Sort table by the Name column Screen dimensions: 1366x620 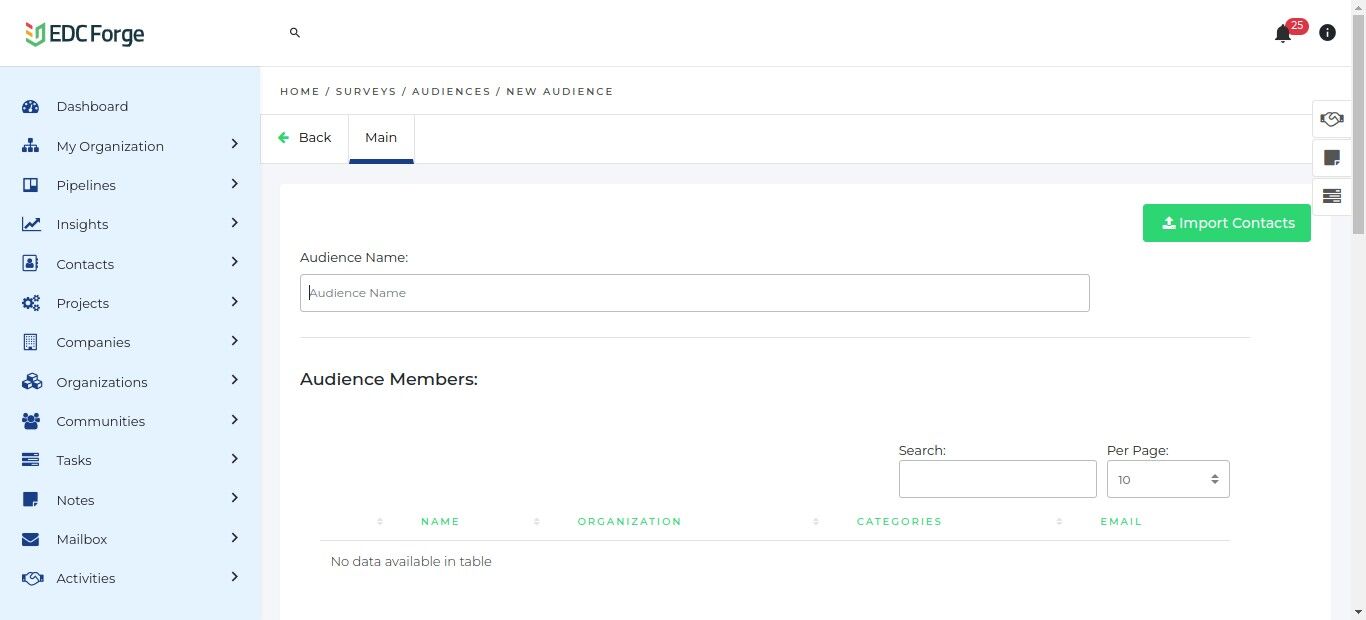pyautogui.click(x=440, y=522)
